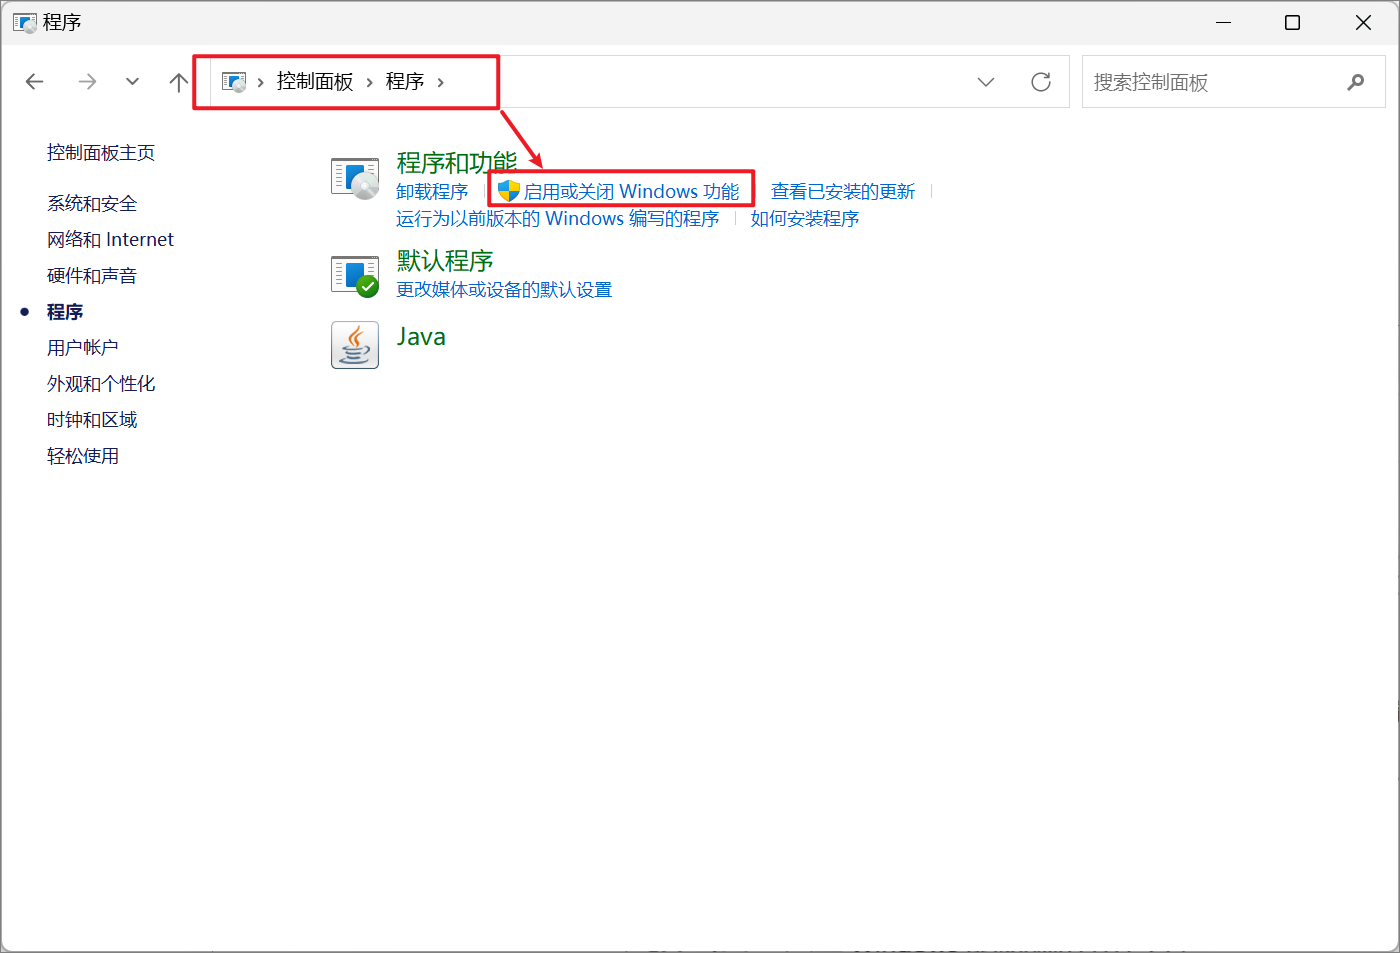Close the 程序 window
1400x953 pixels.
point(1363,22)
